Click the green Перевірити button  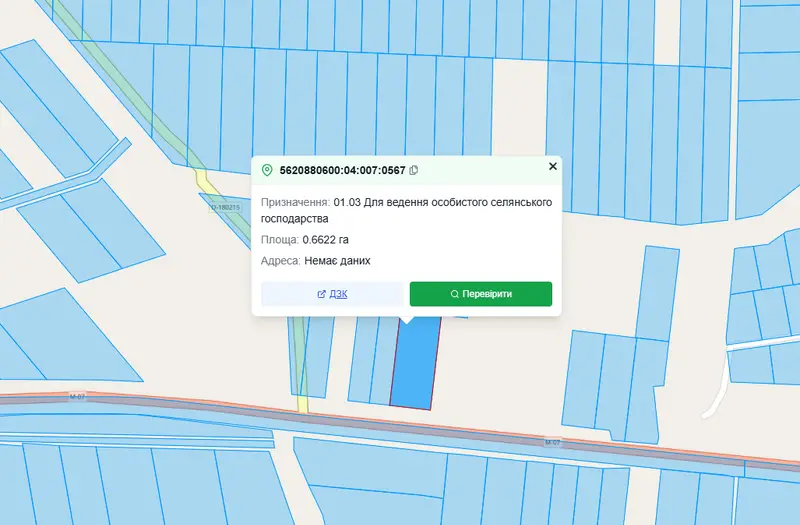[481, 294]
